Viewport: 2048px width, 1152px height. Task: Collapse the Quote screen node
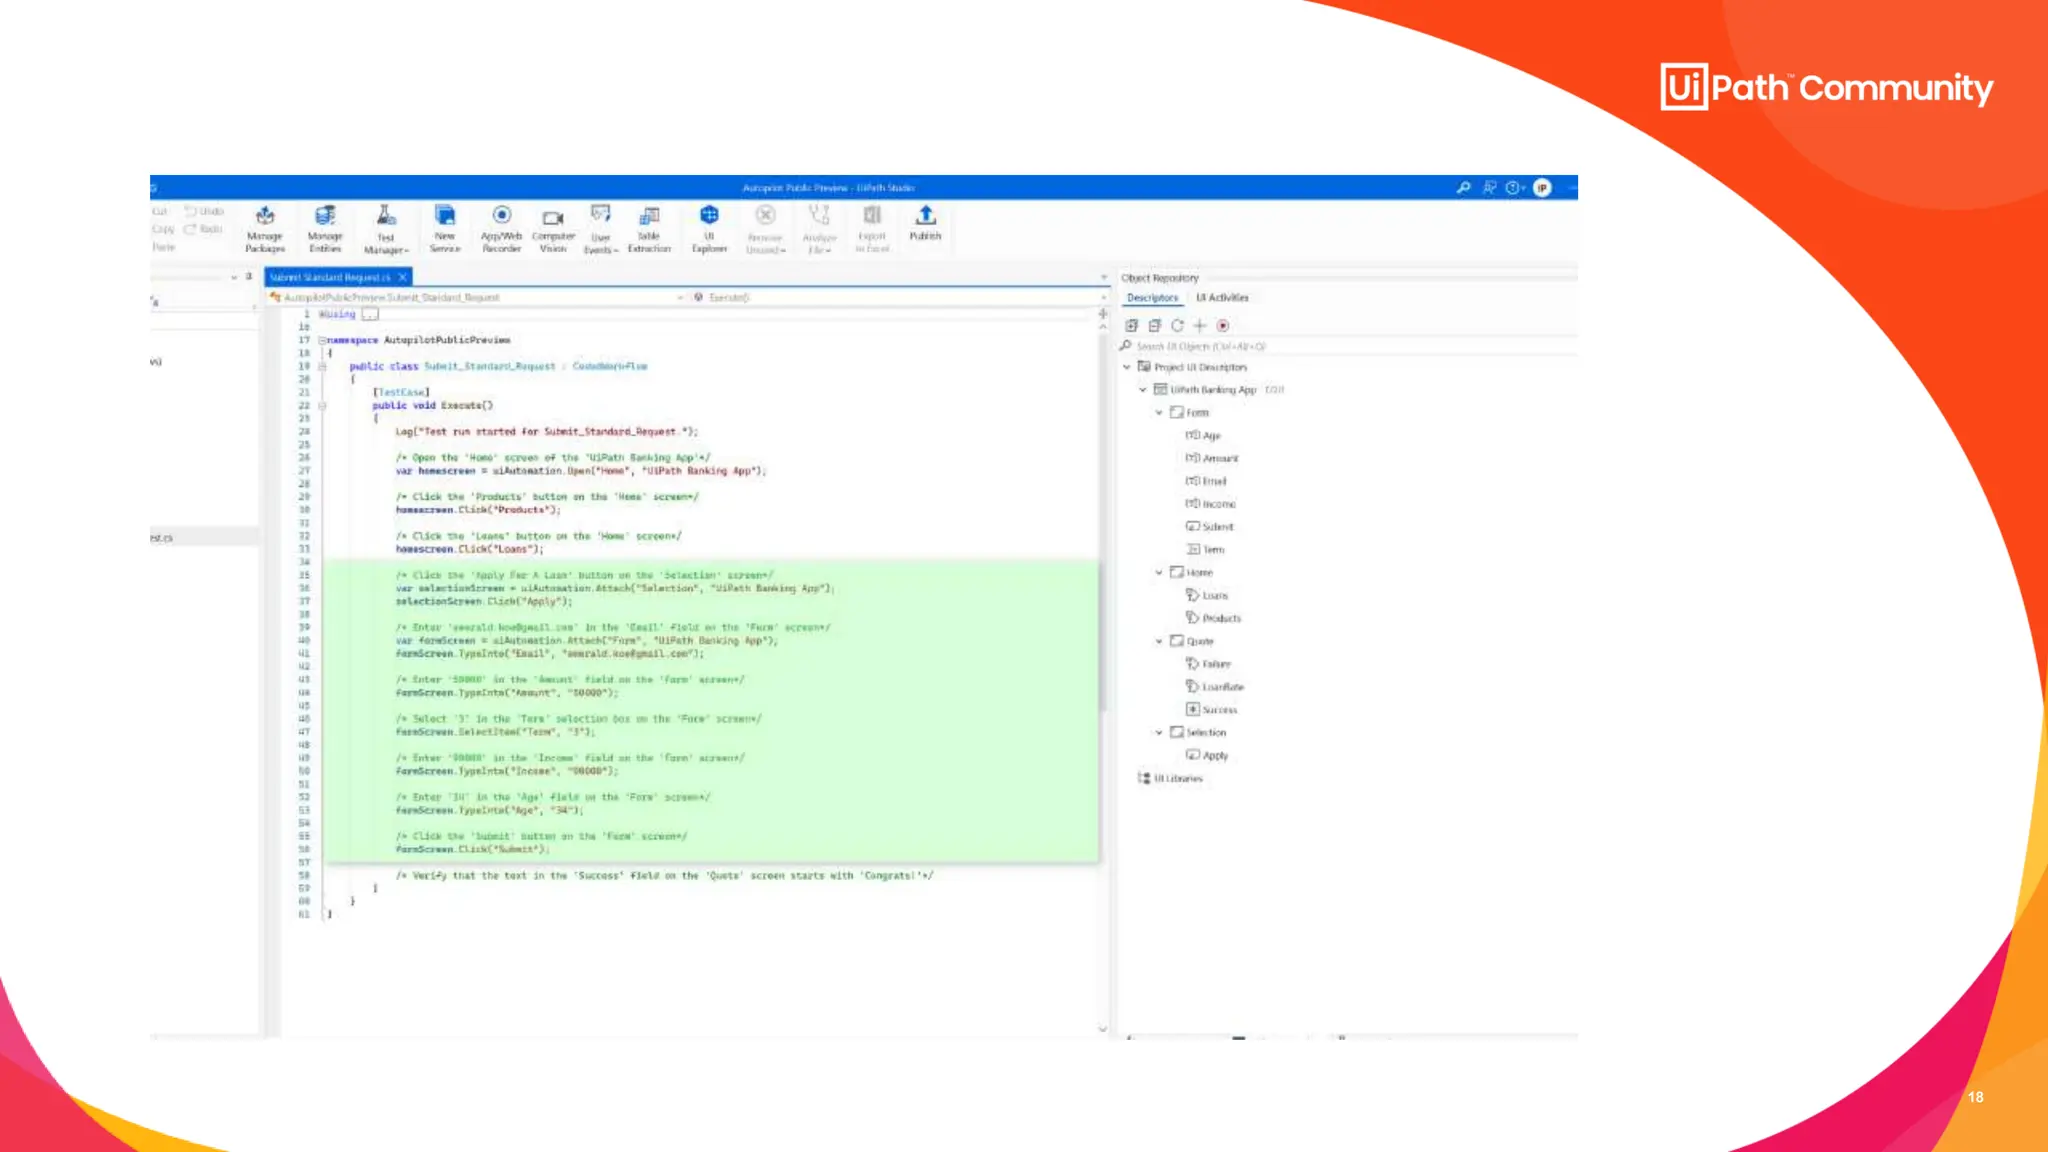click(1159, 642)
